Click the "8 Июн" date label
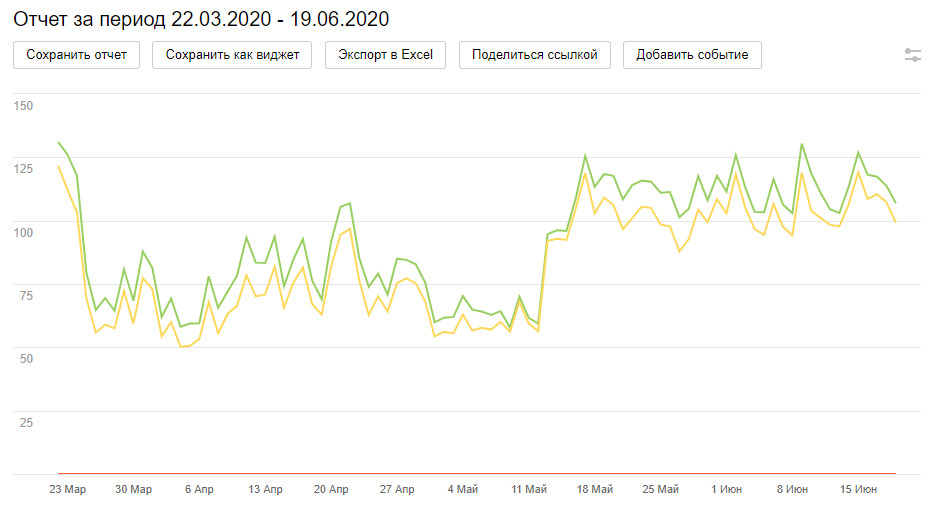Viewport: 931px width, 513px height. coord(793,490)
